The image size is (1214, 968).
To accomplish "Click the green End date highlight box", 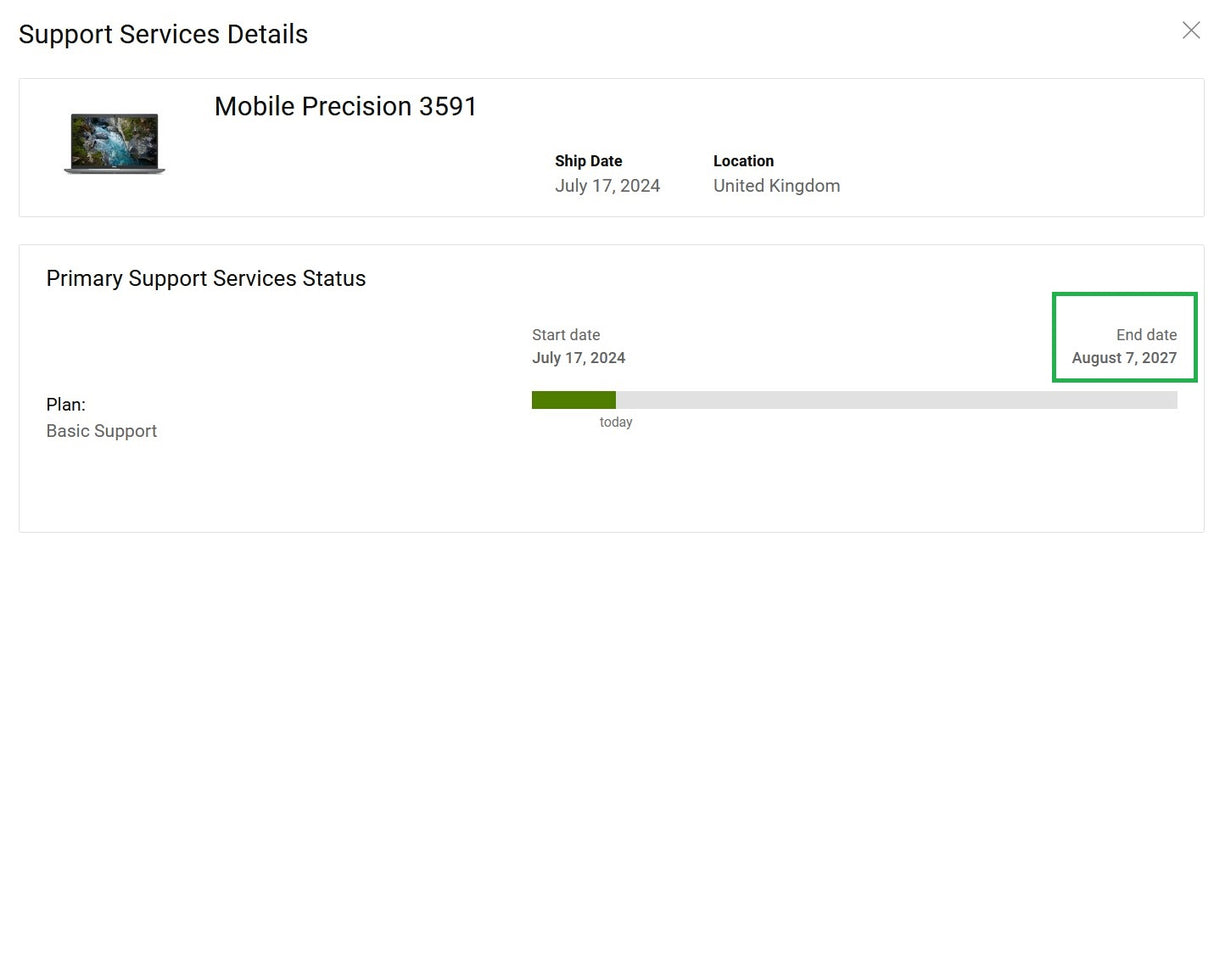I will coord(1124,337).
